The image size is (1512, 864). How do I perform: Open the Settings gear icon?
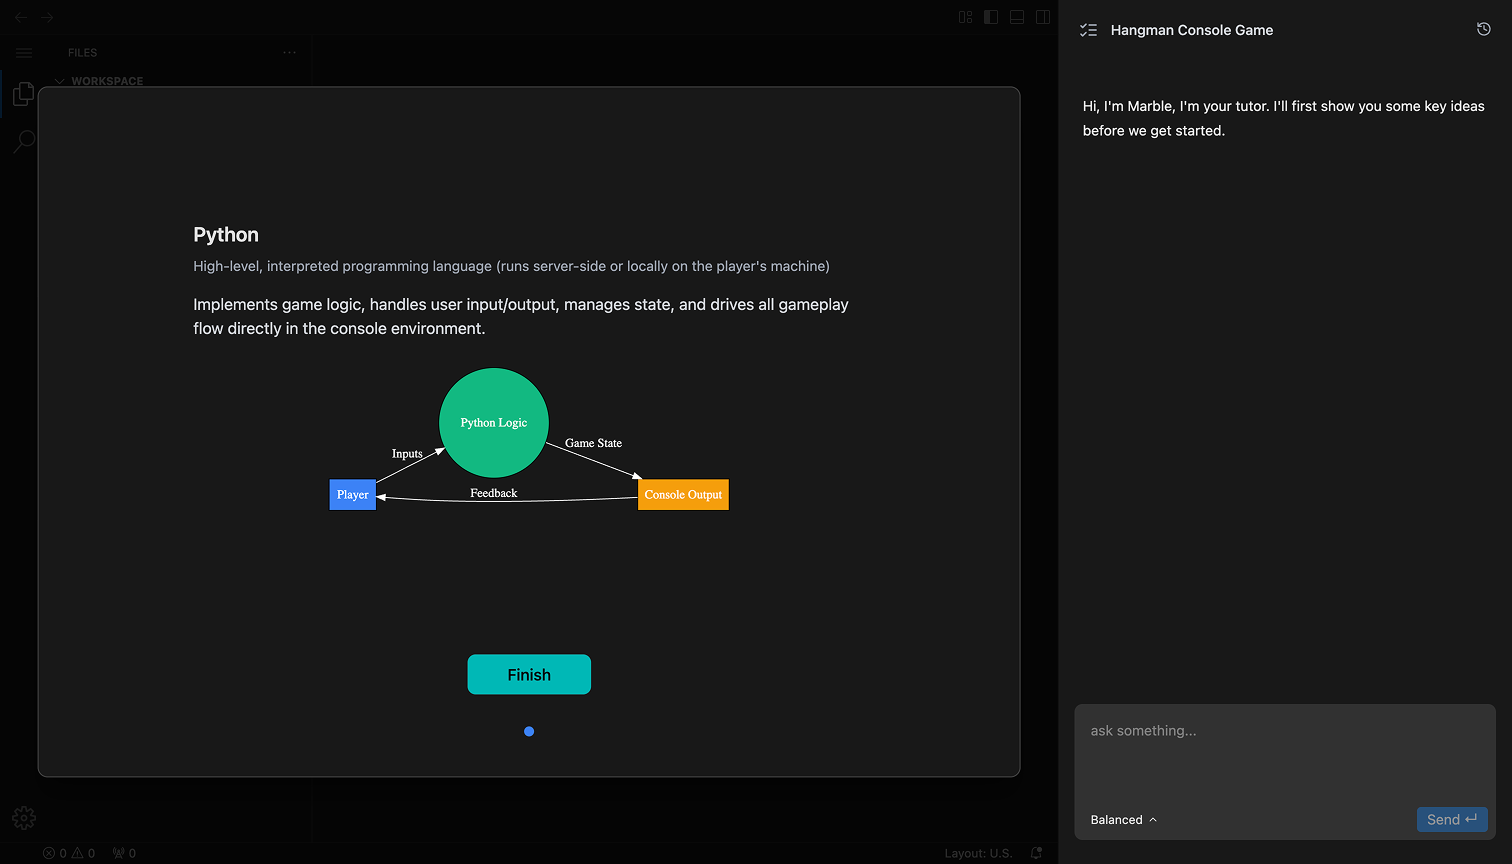(23, 817)
